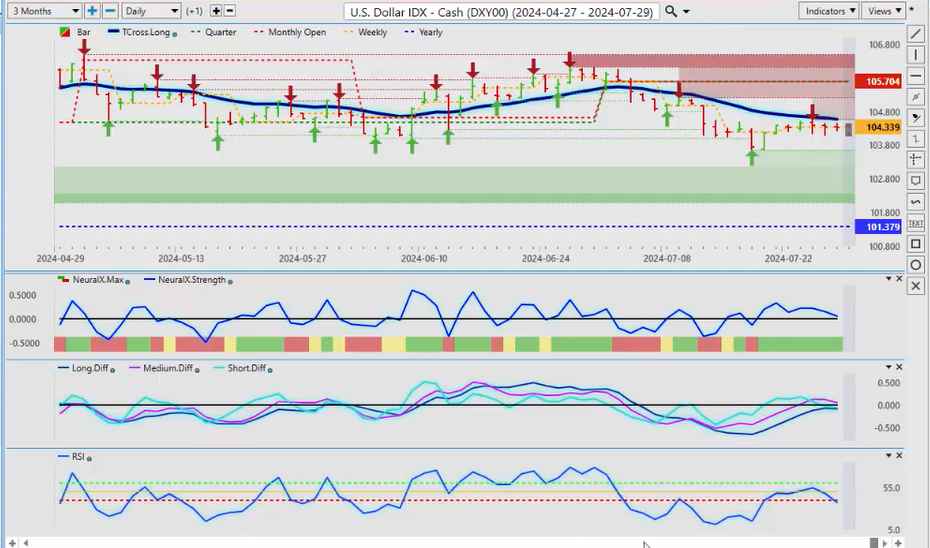This screenshot has height=548, width=930.
Task: Select the circle drawing tool
Action: pyautogui.click(x=915, y=265)
